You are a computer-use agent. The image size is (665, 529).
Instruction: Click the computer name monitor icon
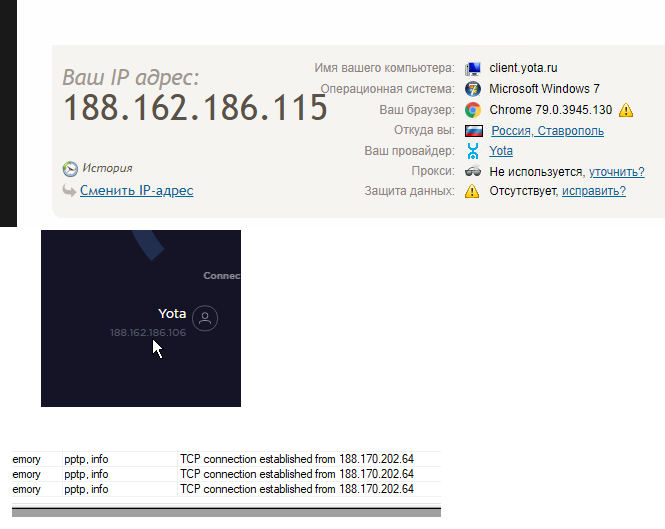click(x=472, y=68)
